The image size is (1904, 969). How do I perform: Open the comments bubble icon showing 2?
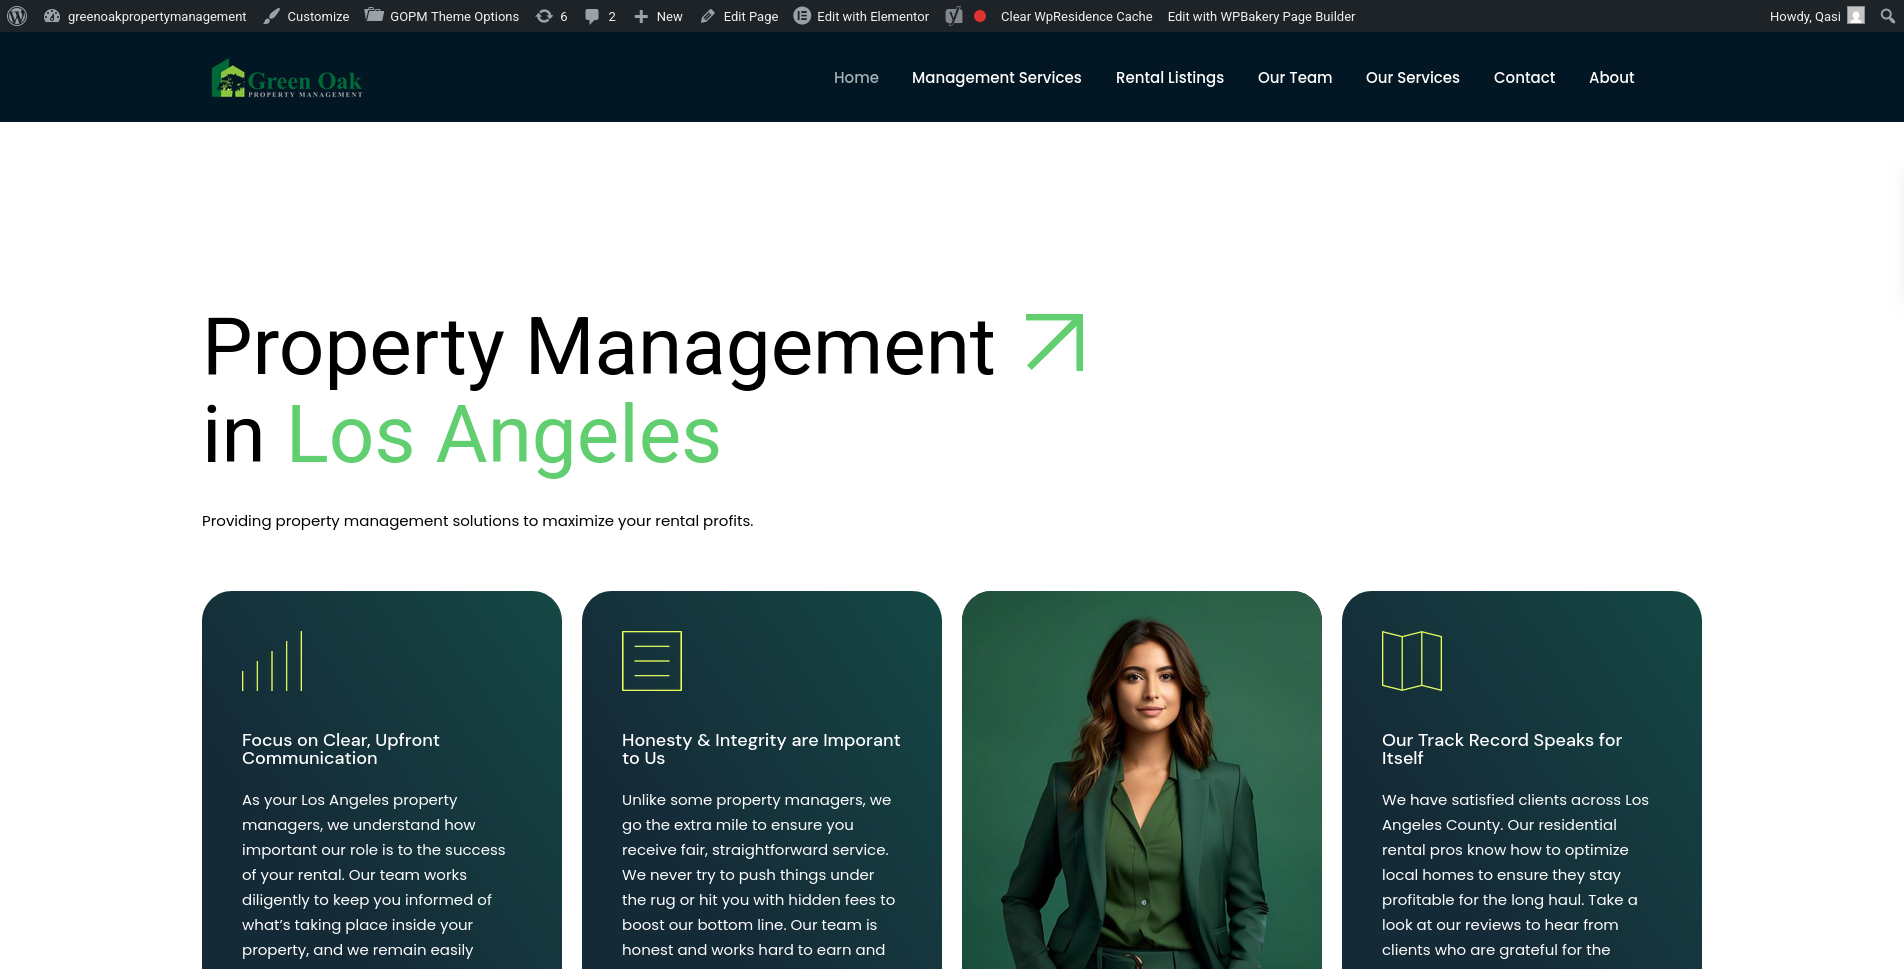[x=600, y=16]
